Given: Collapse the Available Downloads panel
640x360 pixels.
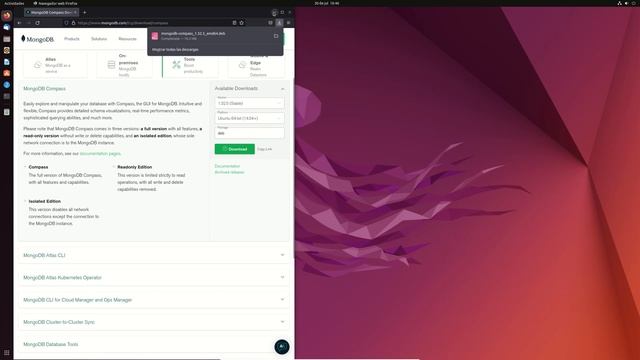Looking at the screenshot, I should 282,89.
